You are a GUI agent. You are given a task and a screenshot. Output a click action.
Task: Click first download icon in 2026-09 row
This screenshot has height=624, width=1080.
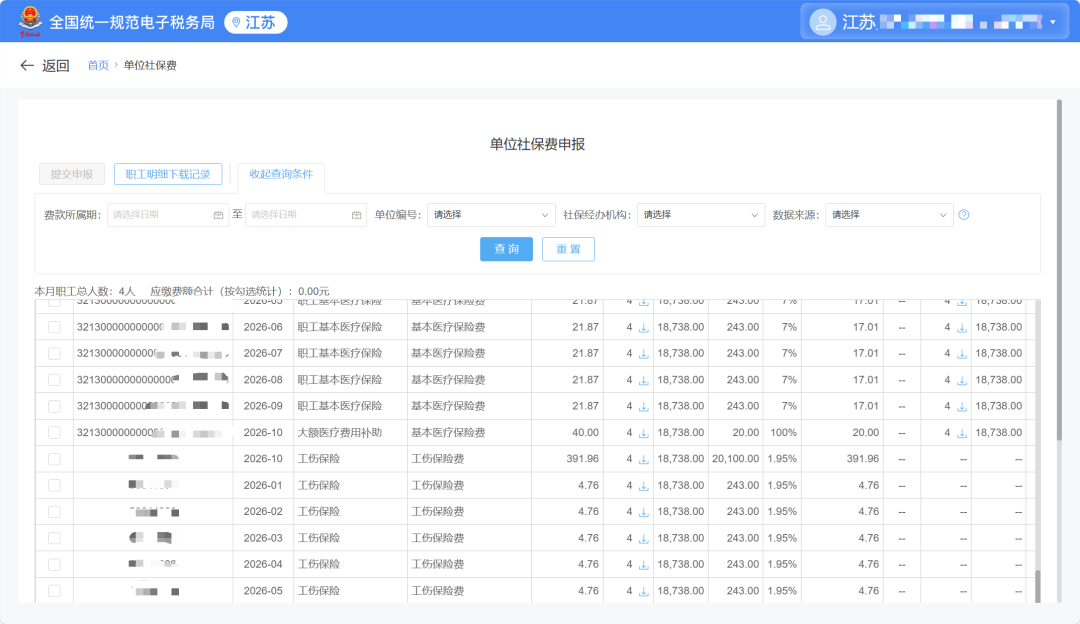tap(643, 407)
